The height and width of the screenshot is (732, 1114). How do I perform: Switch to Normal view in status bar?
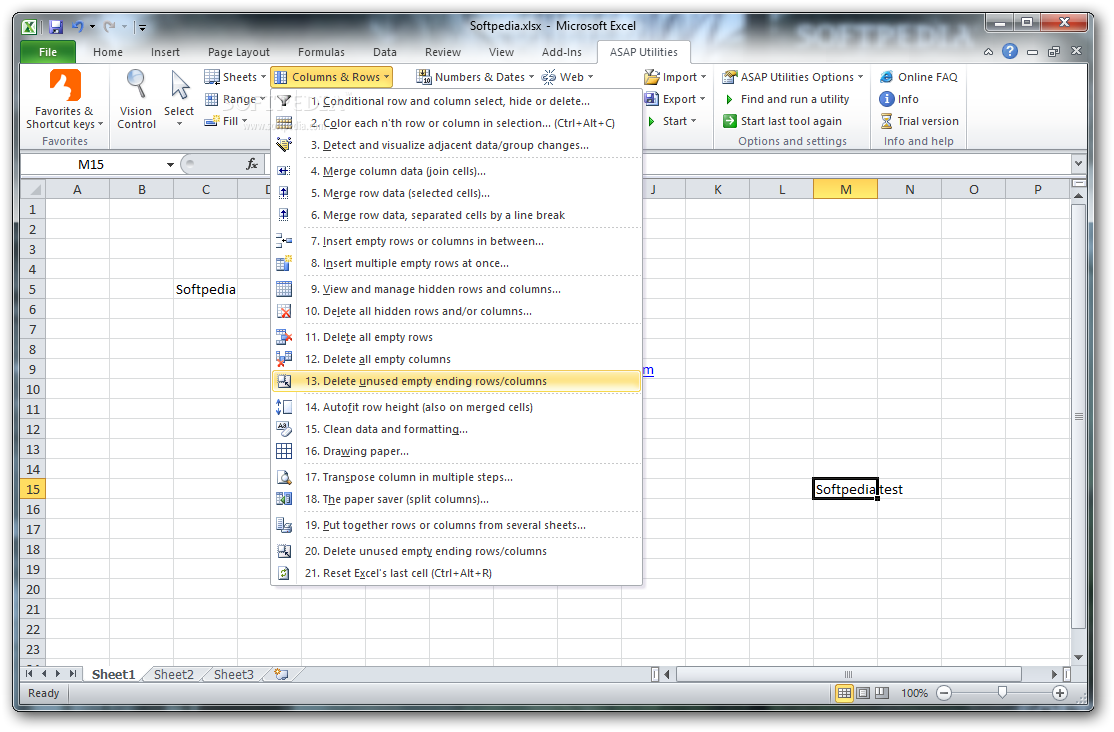click(x=844, y=693)
